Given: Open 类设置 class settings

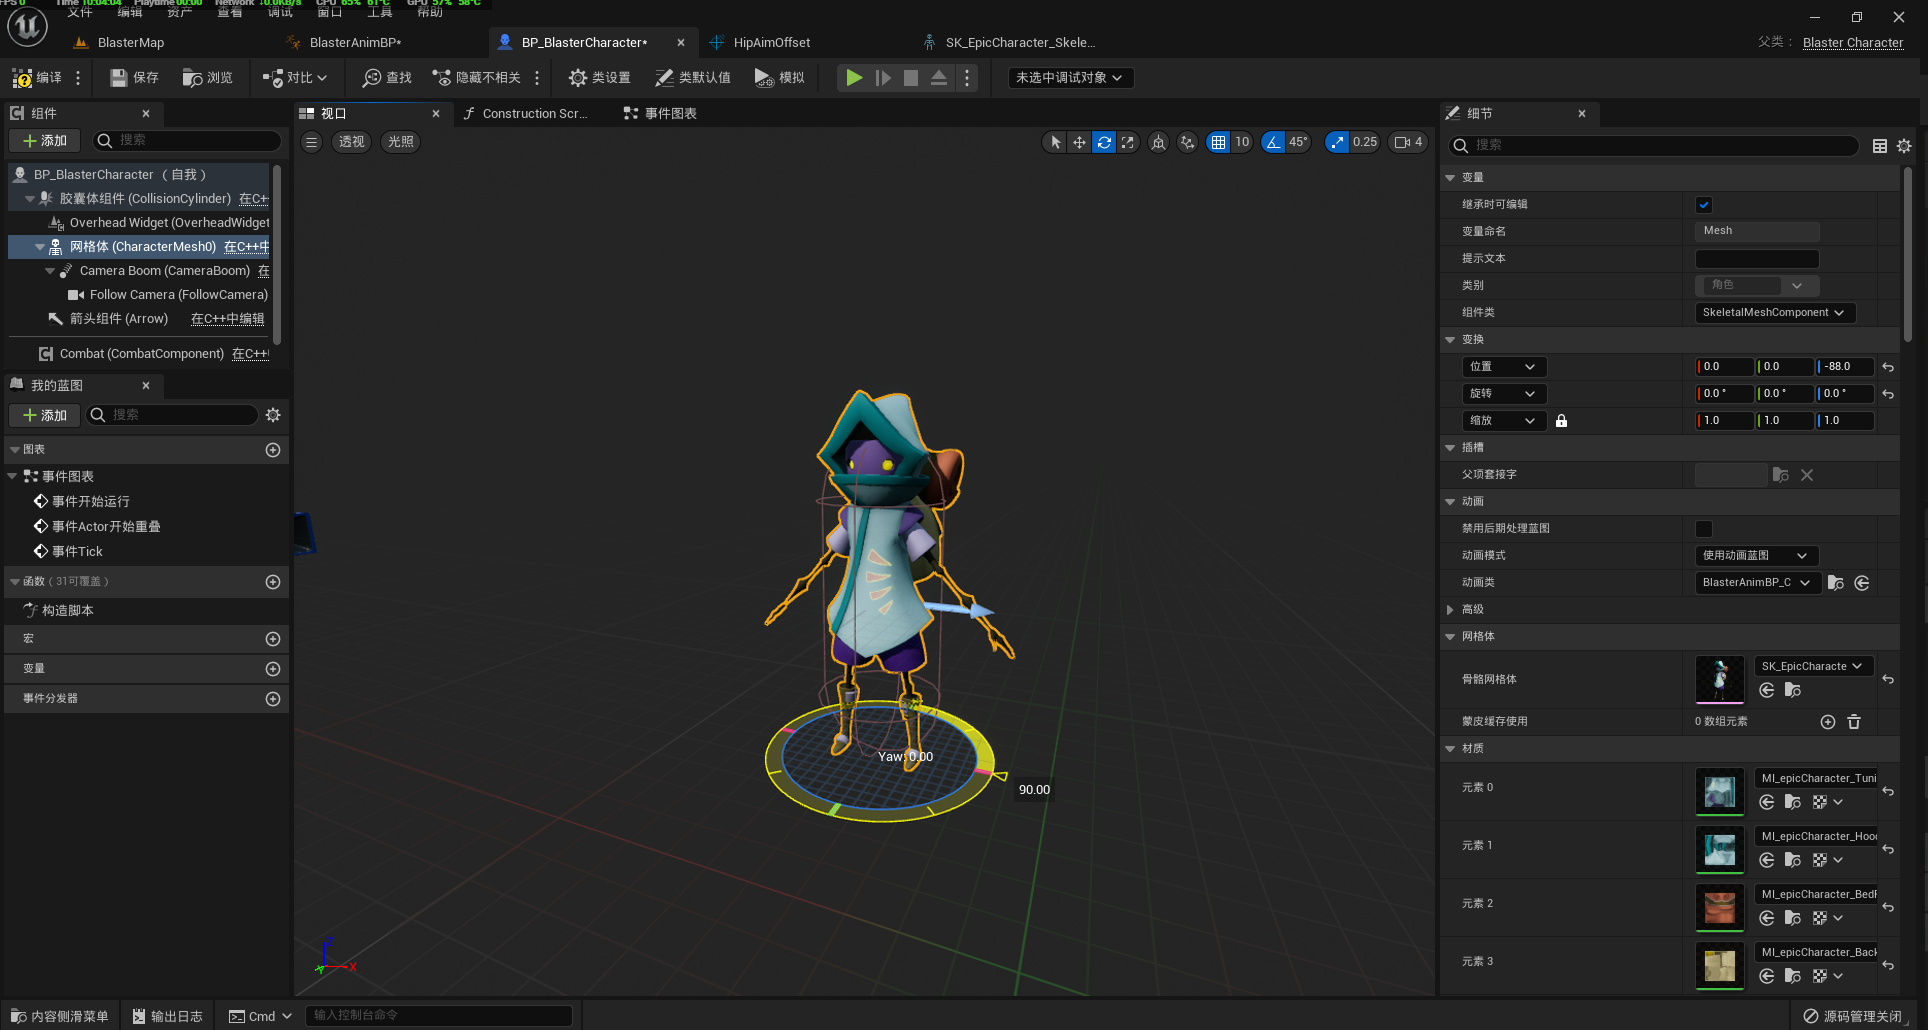Looking at the screenshot, I should click(600, 78).
